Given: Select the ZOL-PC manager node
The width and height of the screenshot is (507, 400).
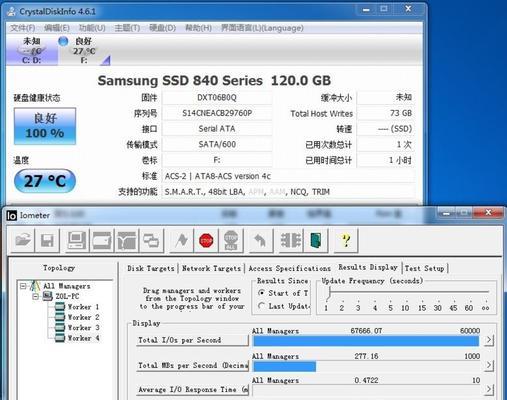Looking at the screenshot, I should 67,296.
